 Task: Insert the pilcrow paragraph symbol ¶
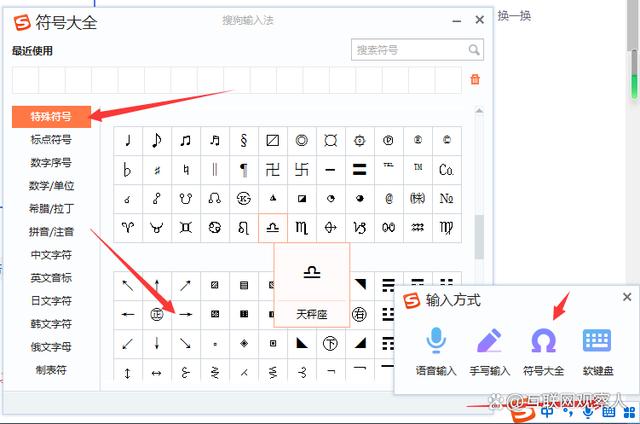244,170
